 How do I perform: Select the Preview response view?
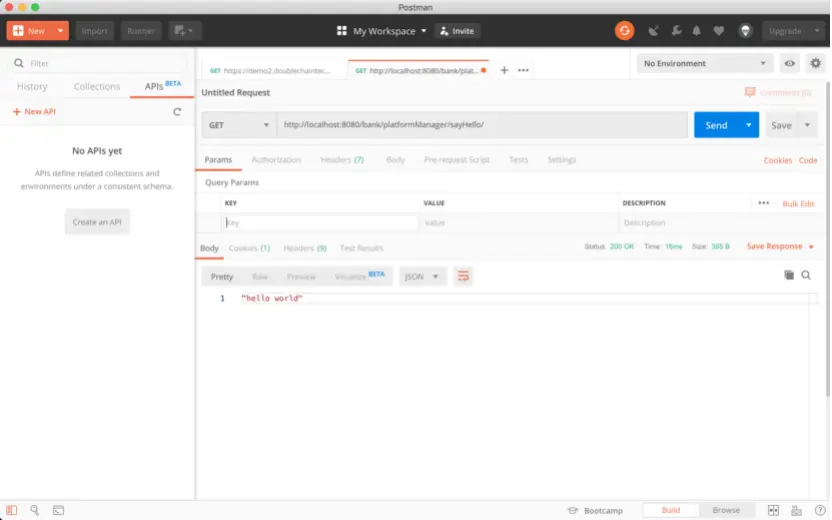pos(301,276)
